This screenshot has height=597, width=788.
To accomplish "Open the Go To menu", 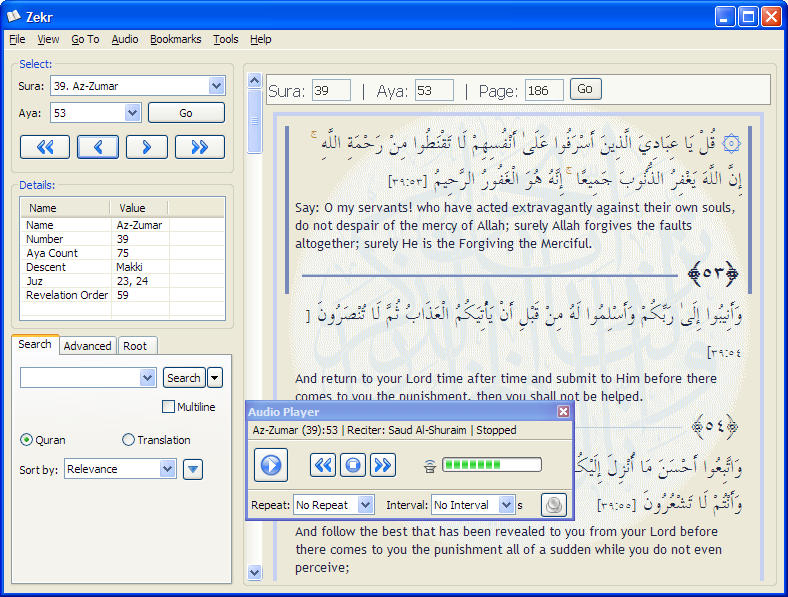I will (x=85, y=39).
